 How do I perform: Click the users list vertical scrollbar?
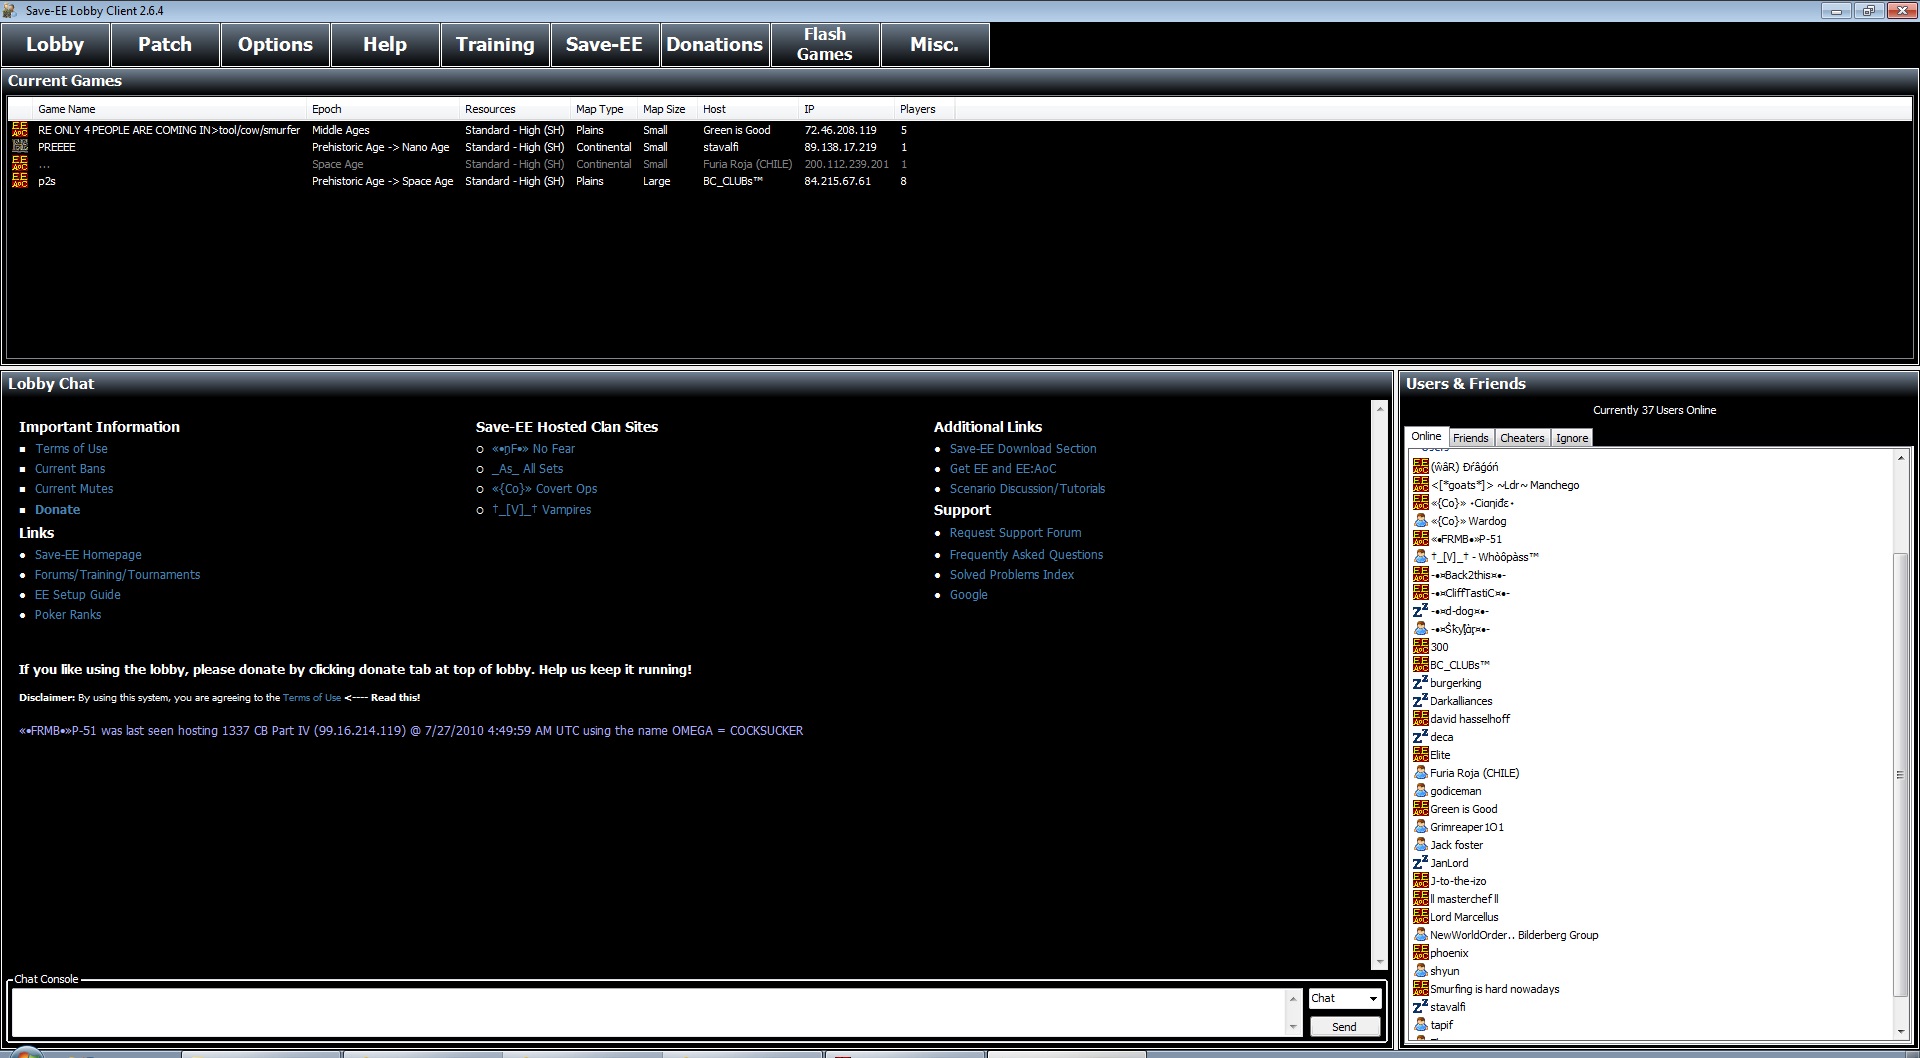coord(1900,774)
